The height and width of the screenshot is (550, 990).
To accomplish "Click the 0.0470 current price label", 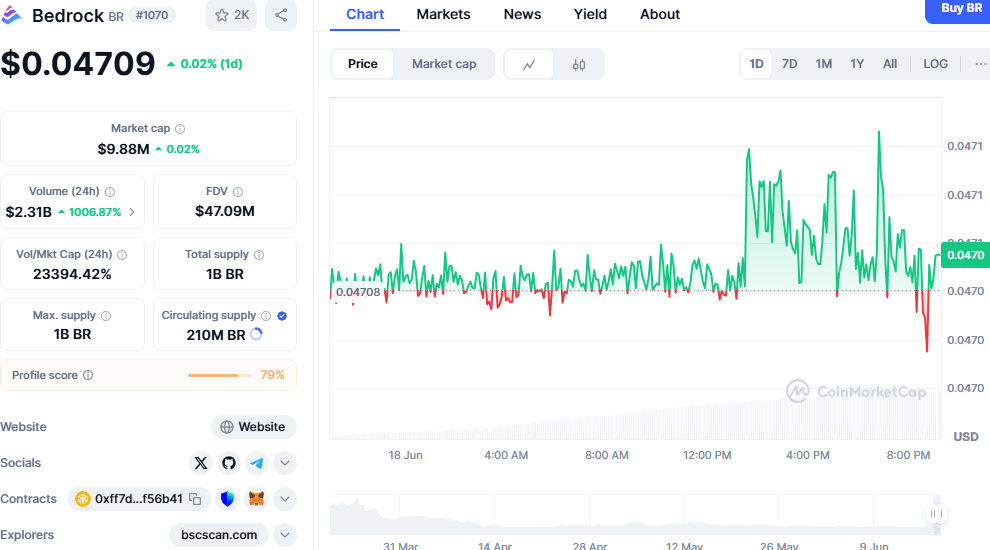I will pyautogui.click(x=965, y=255).
